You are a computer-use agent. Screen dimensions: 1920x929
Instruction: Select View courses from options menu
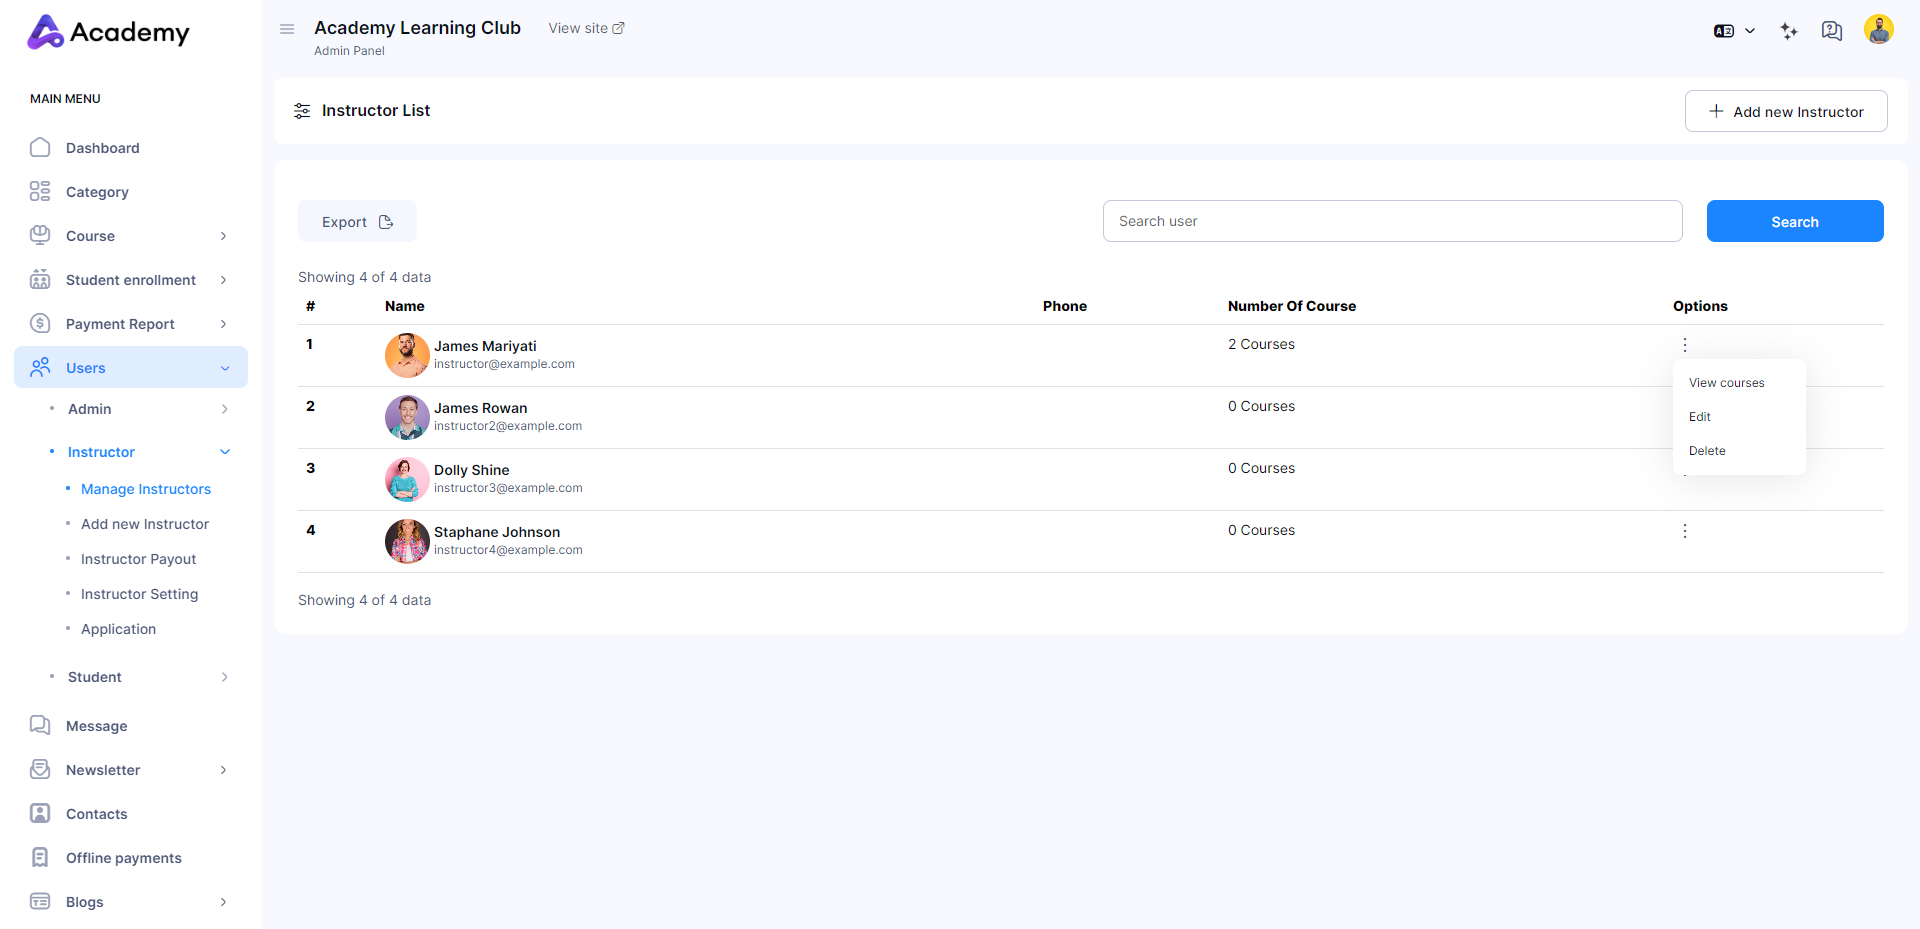coord(1726,383)
